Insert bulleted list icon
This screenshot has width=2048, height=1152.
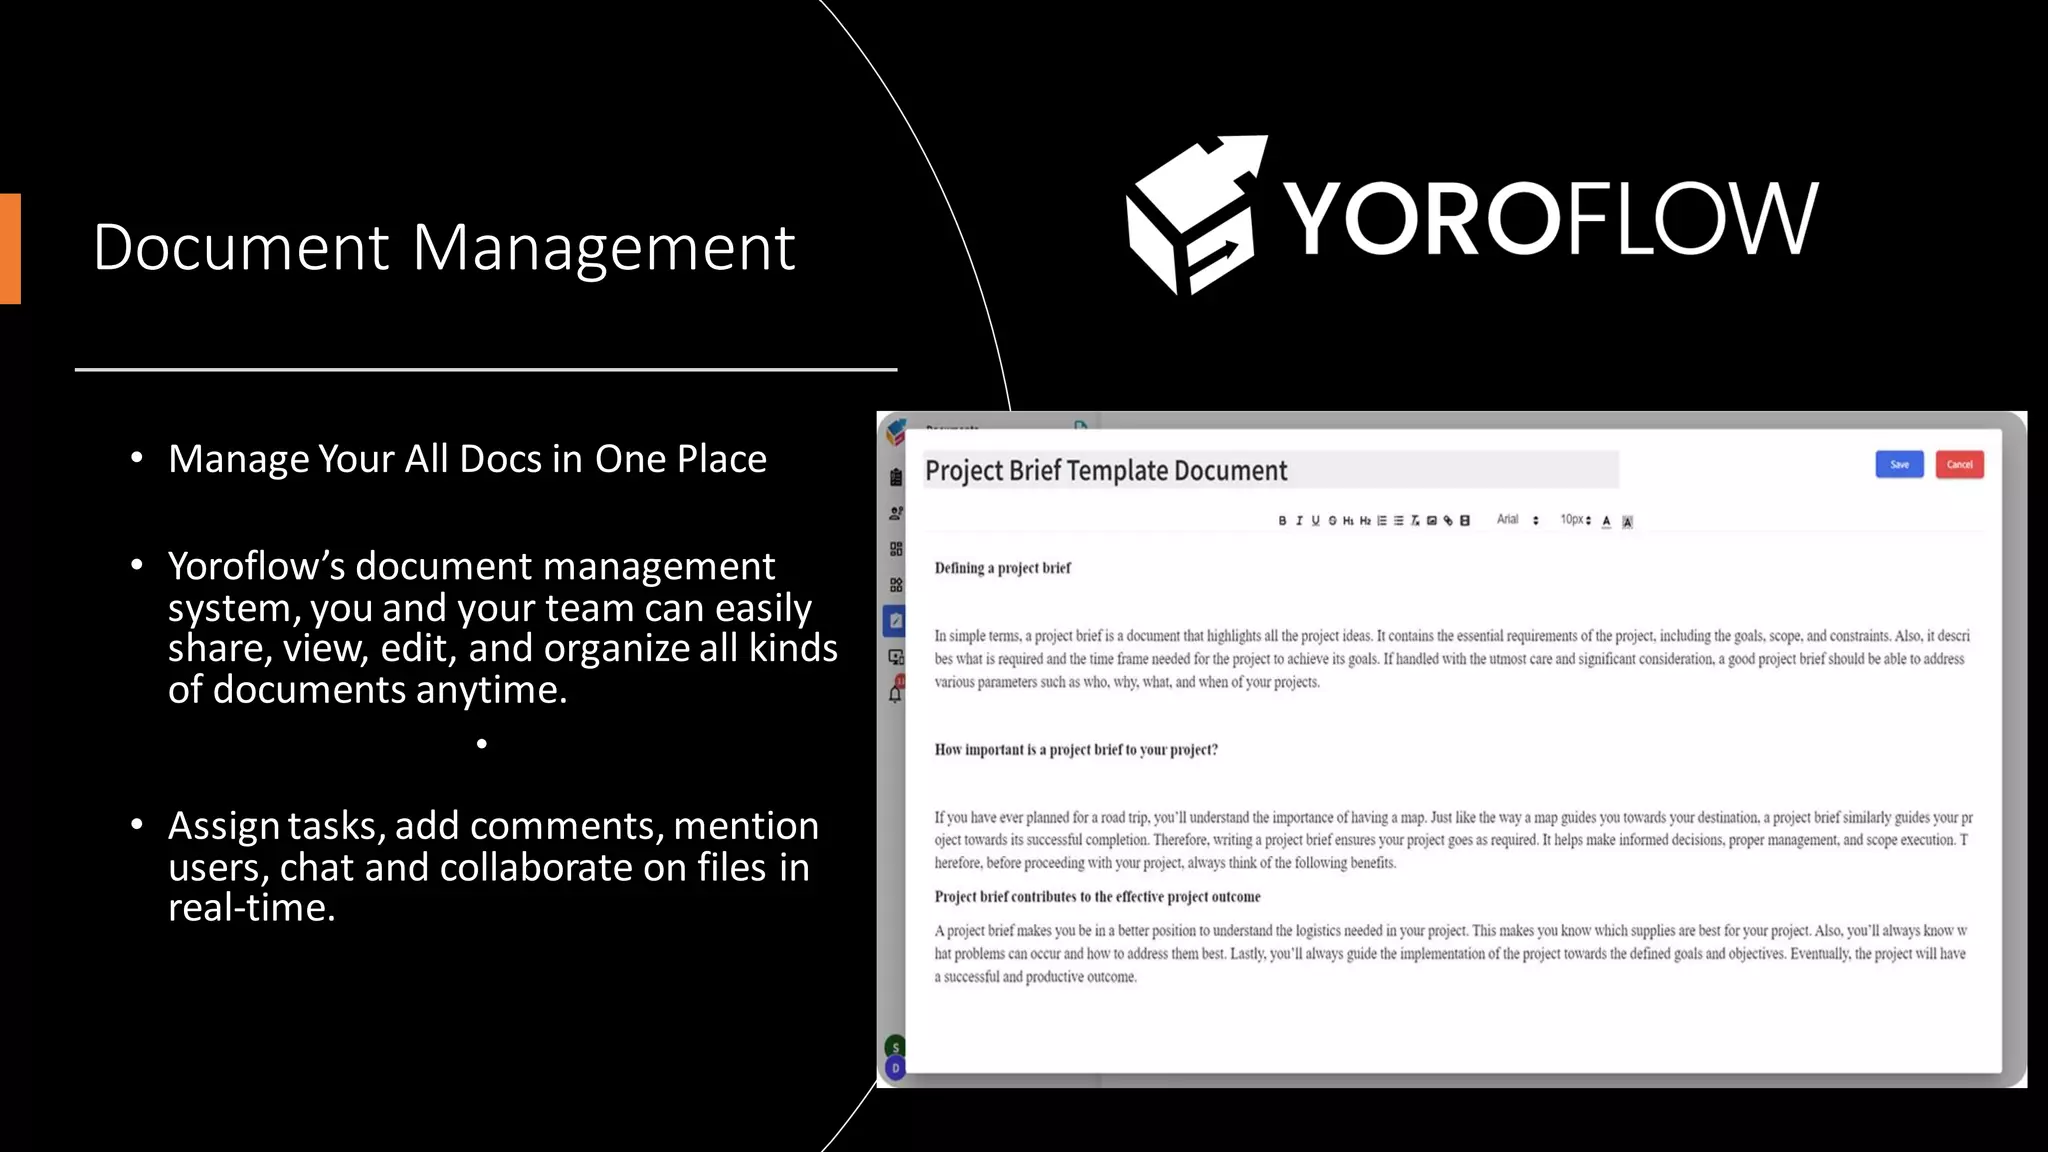tap(1399, 520)
